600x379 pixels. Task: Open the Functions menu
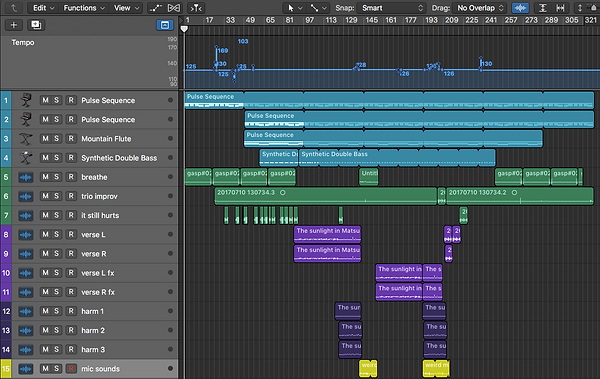pos(84,8)
